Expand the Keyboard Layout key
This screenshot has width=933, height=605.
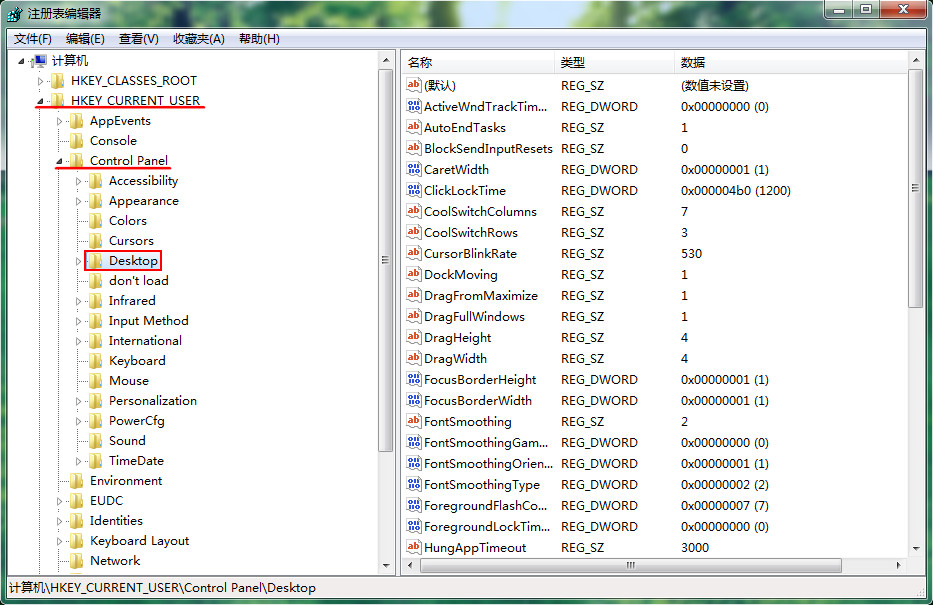point(59,541)
